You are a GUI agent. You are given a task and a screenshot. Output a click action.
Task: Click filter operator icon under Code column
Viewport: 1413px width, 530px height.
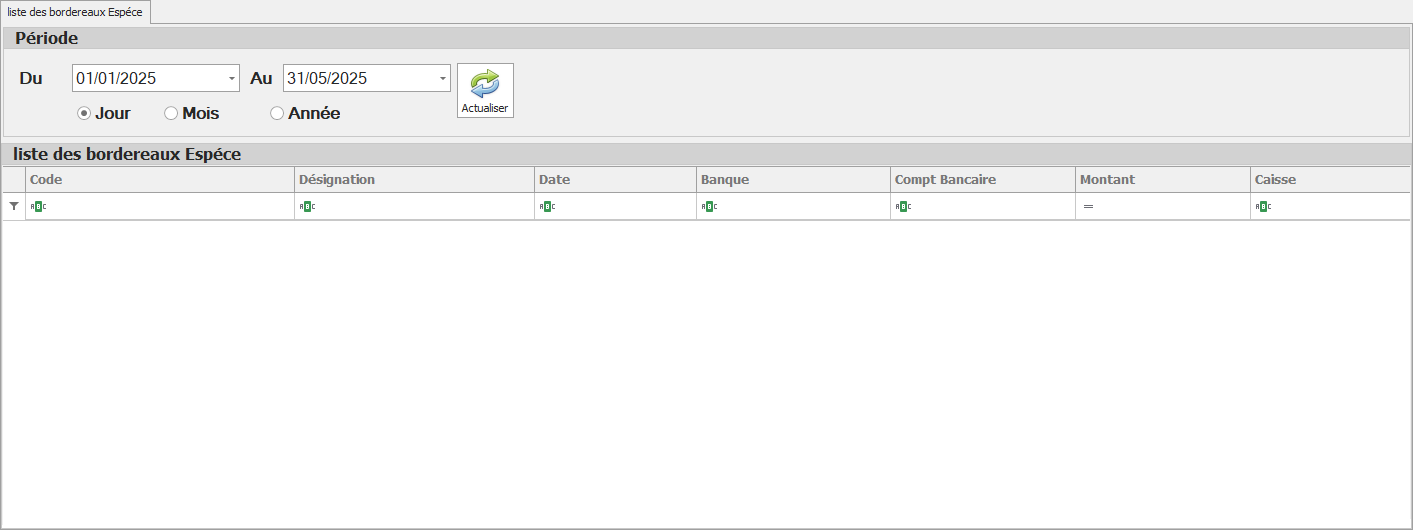pyautogui.click(x=39, y=207)
